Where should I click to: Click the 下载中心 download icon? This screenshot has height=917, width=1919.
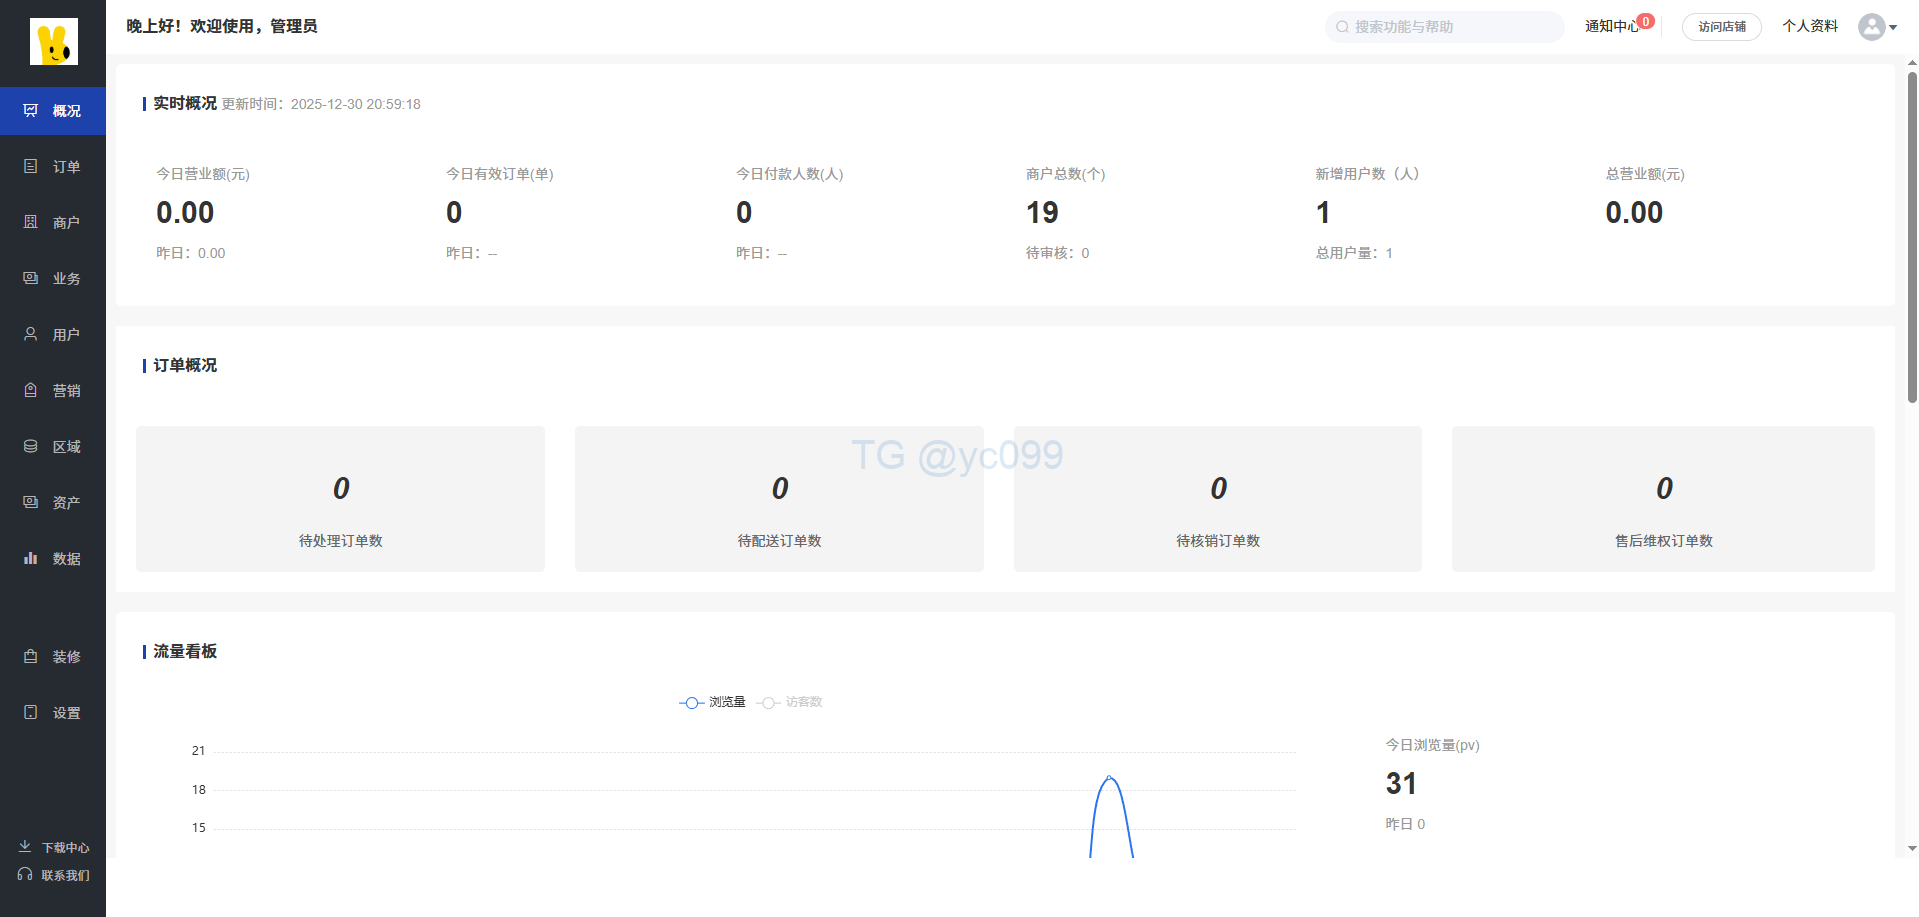25,847
